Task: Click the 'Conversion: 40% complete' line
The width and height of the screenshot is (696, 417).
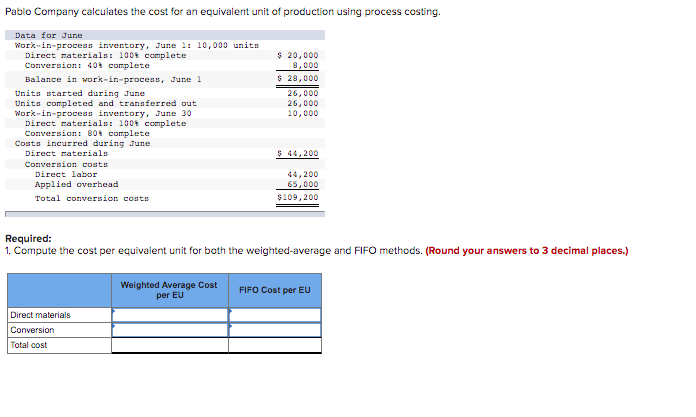Action: coord(87,65)
